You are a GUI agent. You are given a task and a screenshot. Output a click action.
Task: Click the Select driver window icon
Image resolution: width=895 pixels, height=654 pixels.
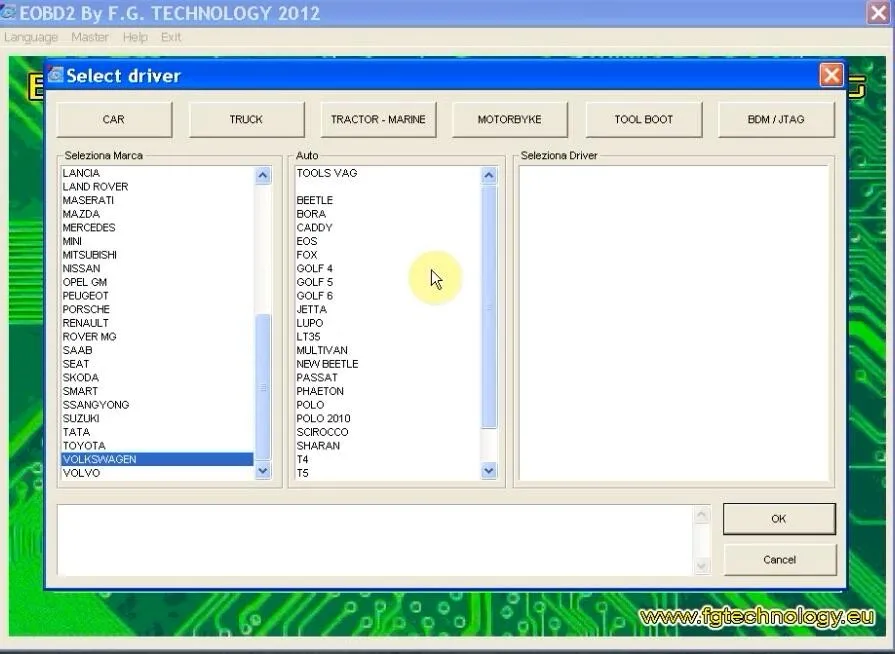pyautogui.click(x=55, y=75)
